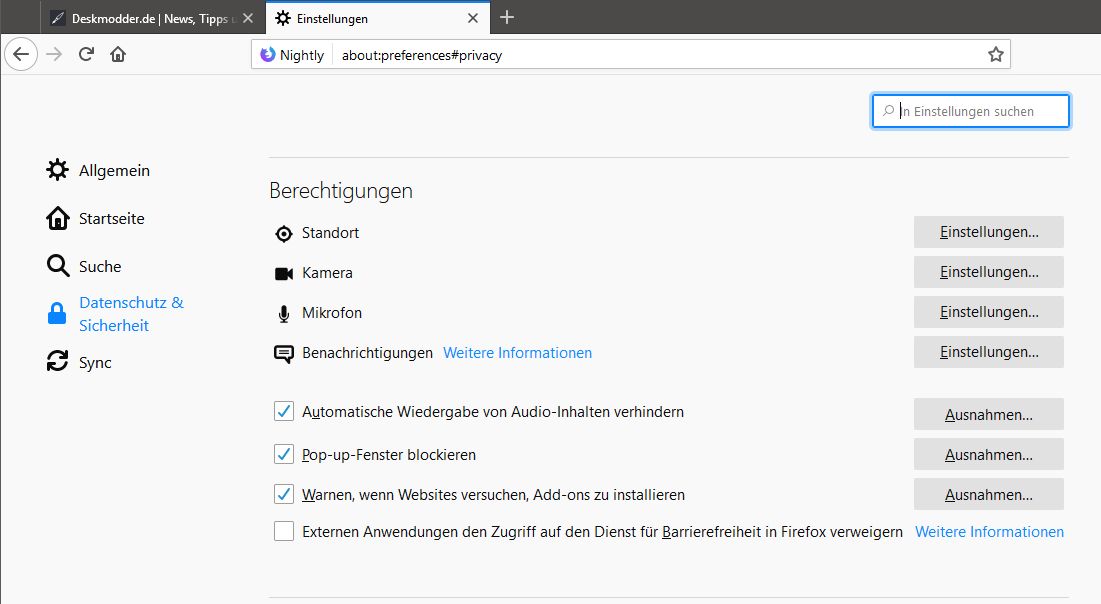
Task: Open Einstellungen for Benachrichtigungen
Action: 989,352
